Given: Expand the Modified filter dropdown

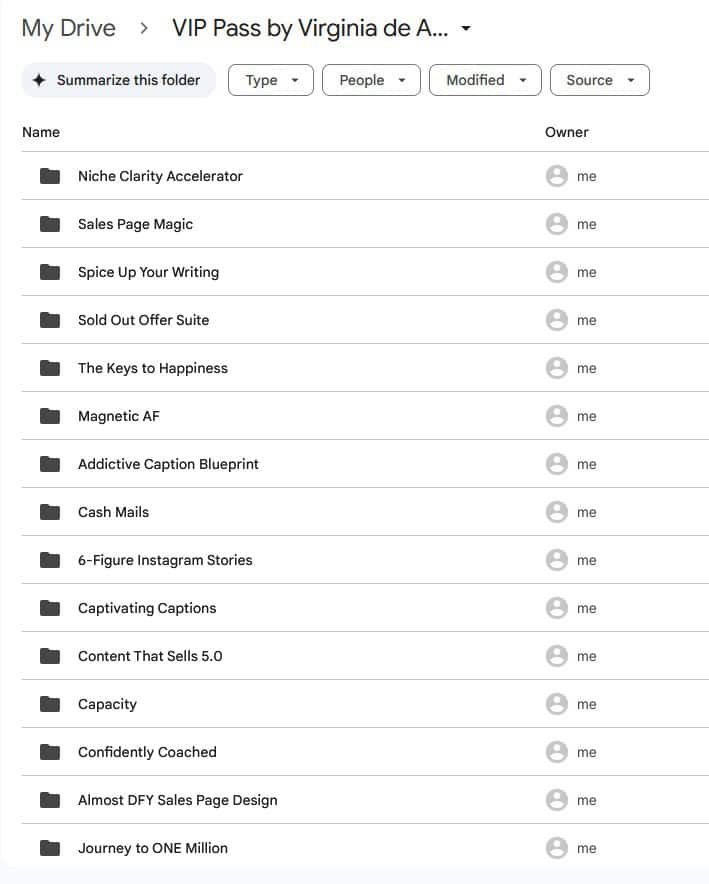Looking at the screenshot, I should 485,80.
